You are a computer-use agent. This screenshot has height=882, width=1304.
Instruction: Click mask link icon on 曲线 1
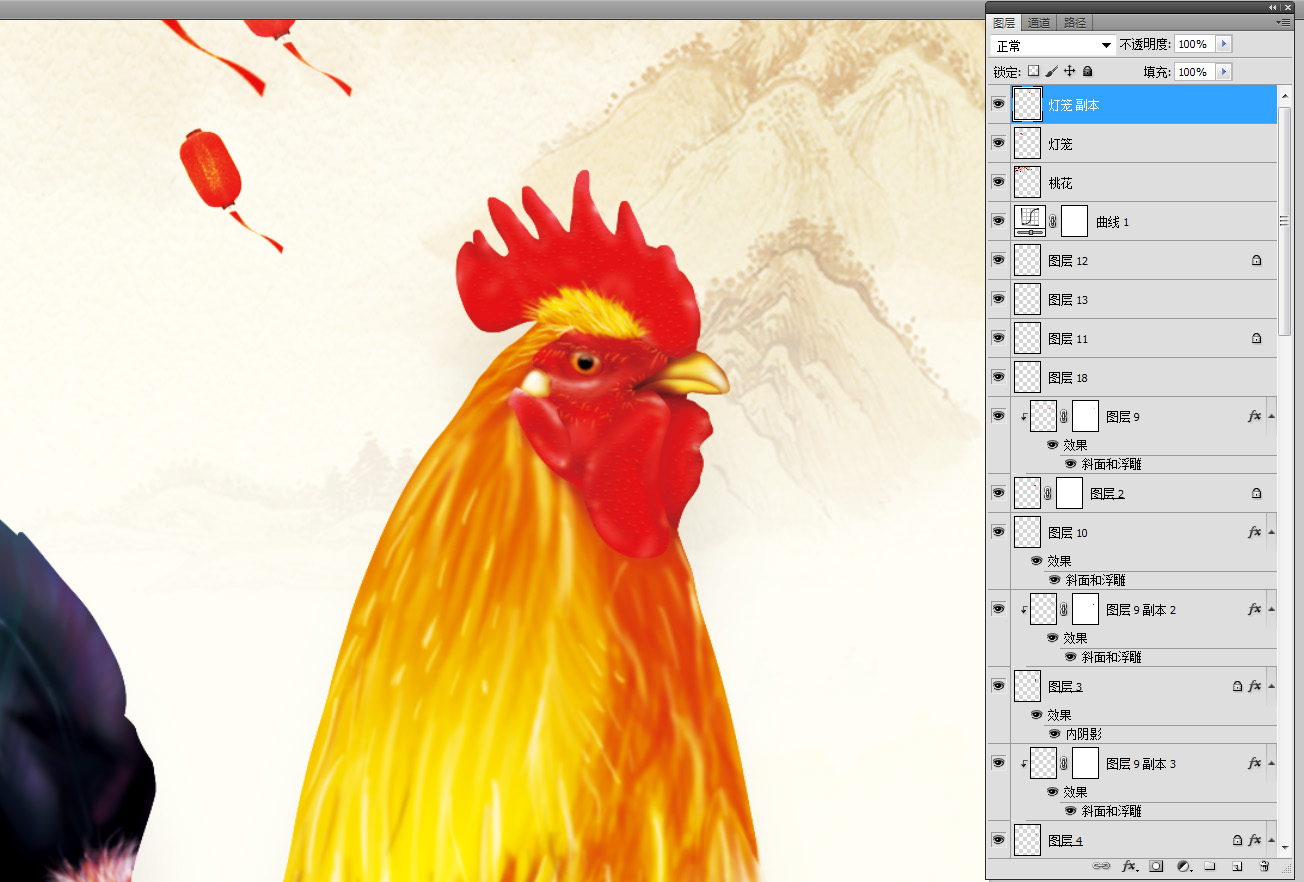[x=1052, y=222]
